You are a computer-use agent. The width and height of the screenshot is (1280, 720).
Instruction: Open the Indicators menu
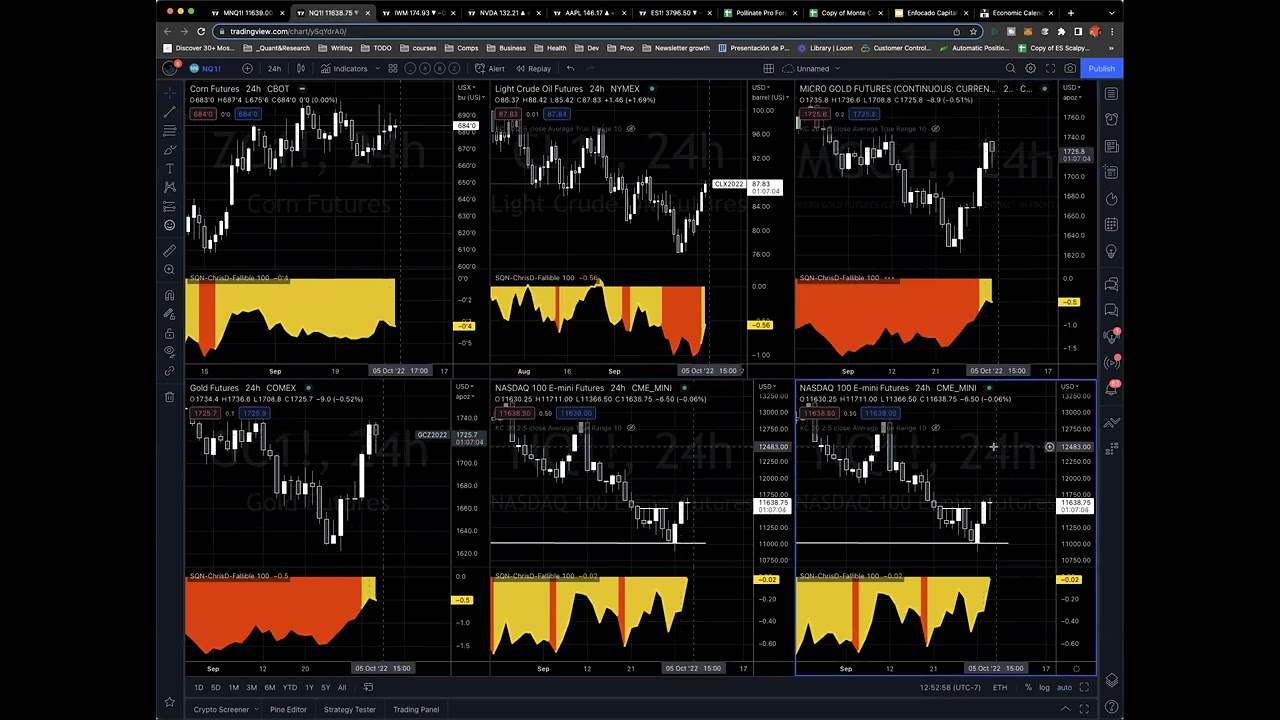click(x=344, y=69)
